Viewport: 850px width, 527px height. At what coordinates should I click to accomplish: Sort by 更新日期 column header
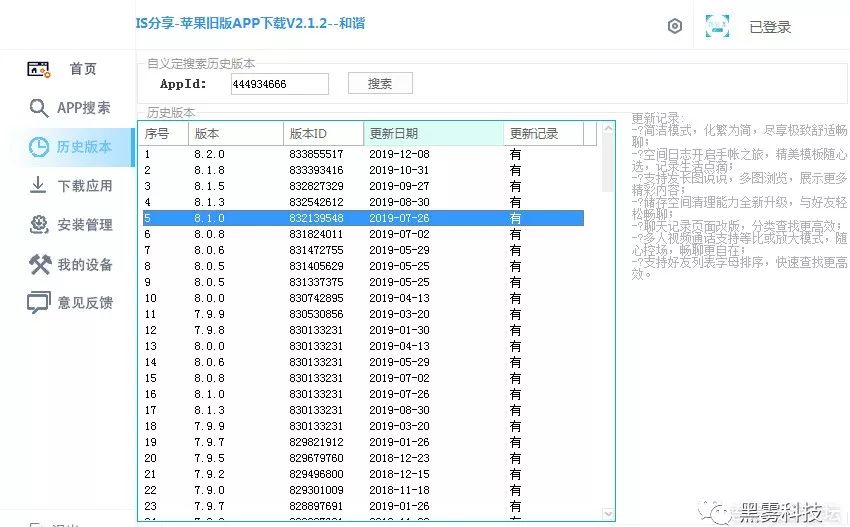point(434,134)
